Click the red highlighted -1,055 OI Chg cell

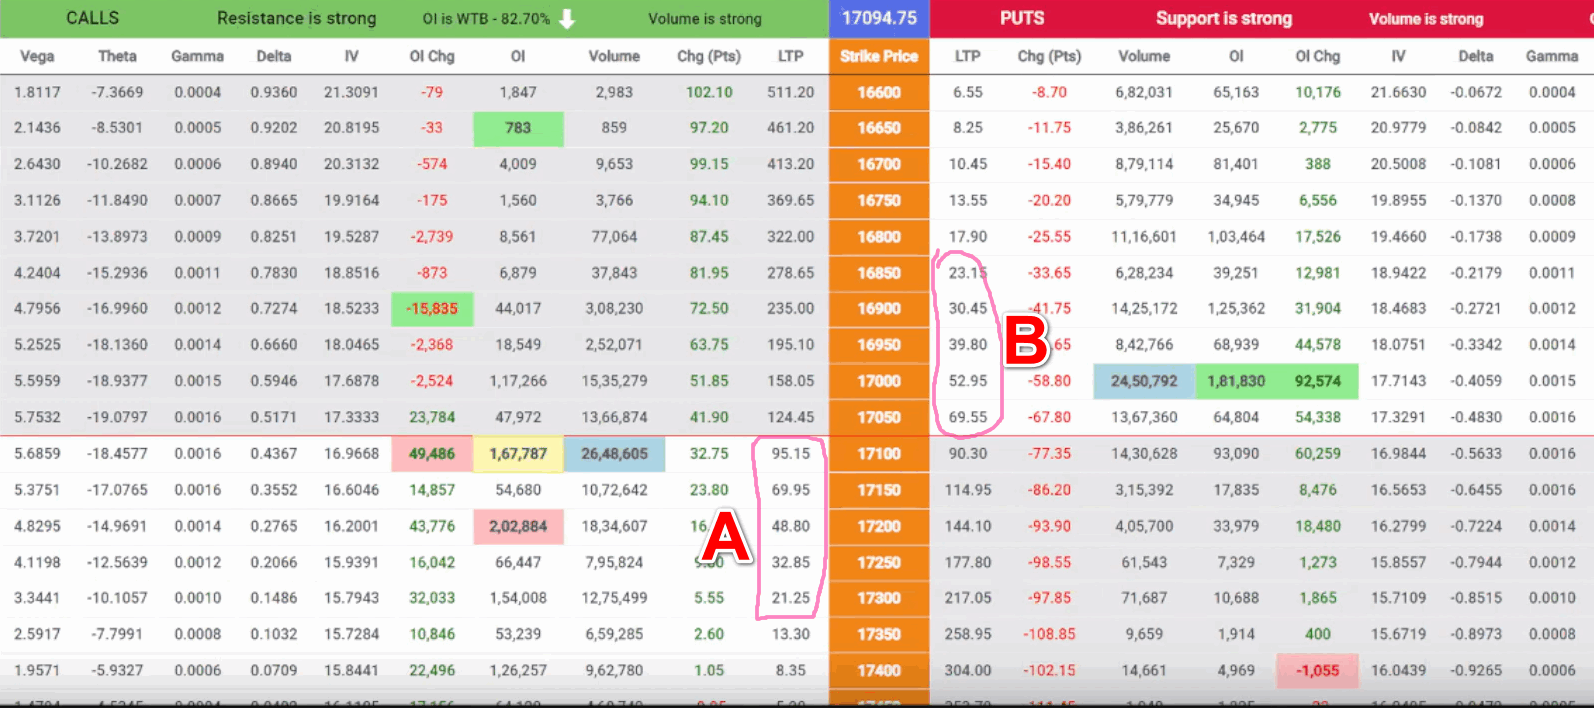coord(1317,671)
